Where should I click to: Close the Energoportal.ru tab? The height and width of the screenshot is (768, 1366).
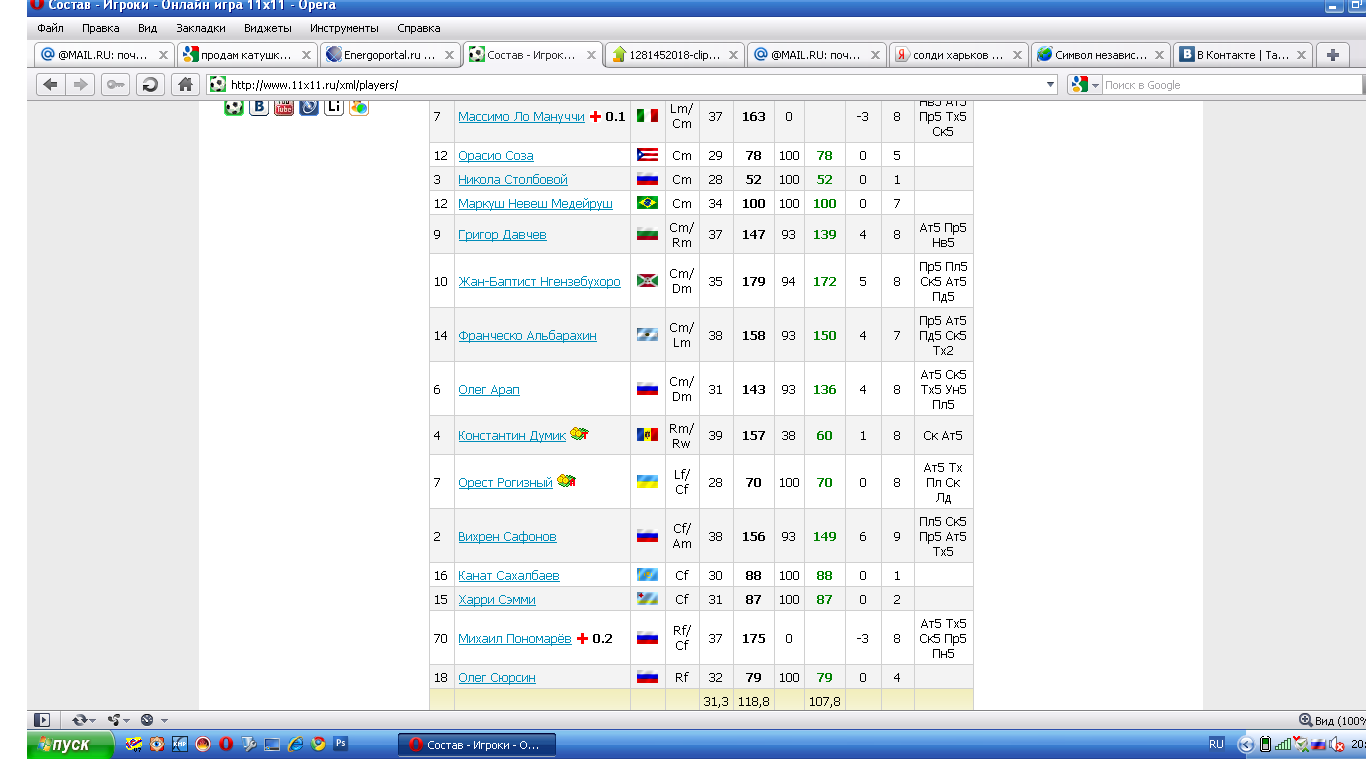448,55
